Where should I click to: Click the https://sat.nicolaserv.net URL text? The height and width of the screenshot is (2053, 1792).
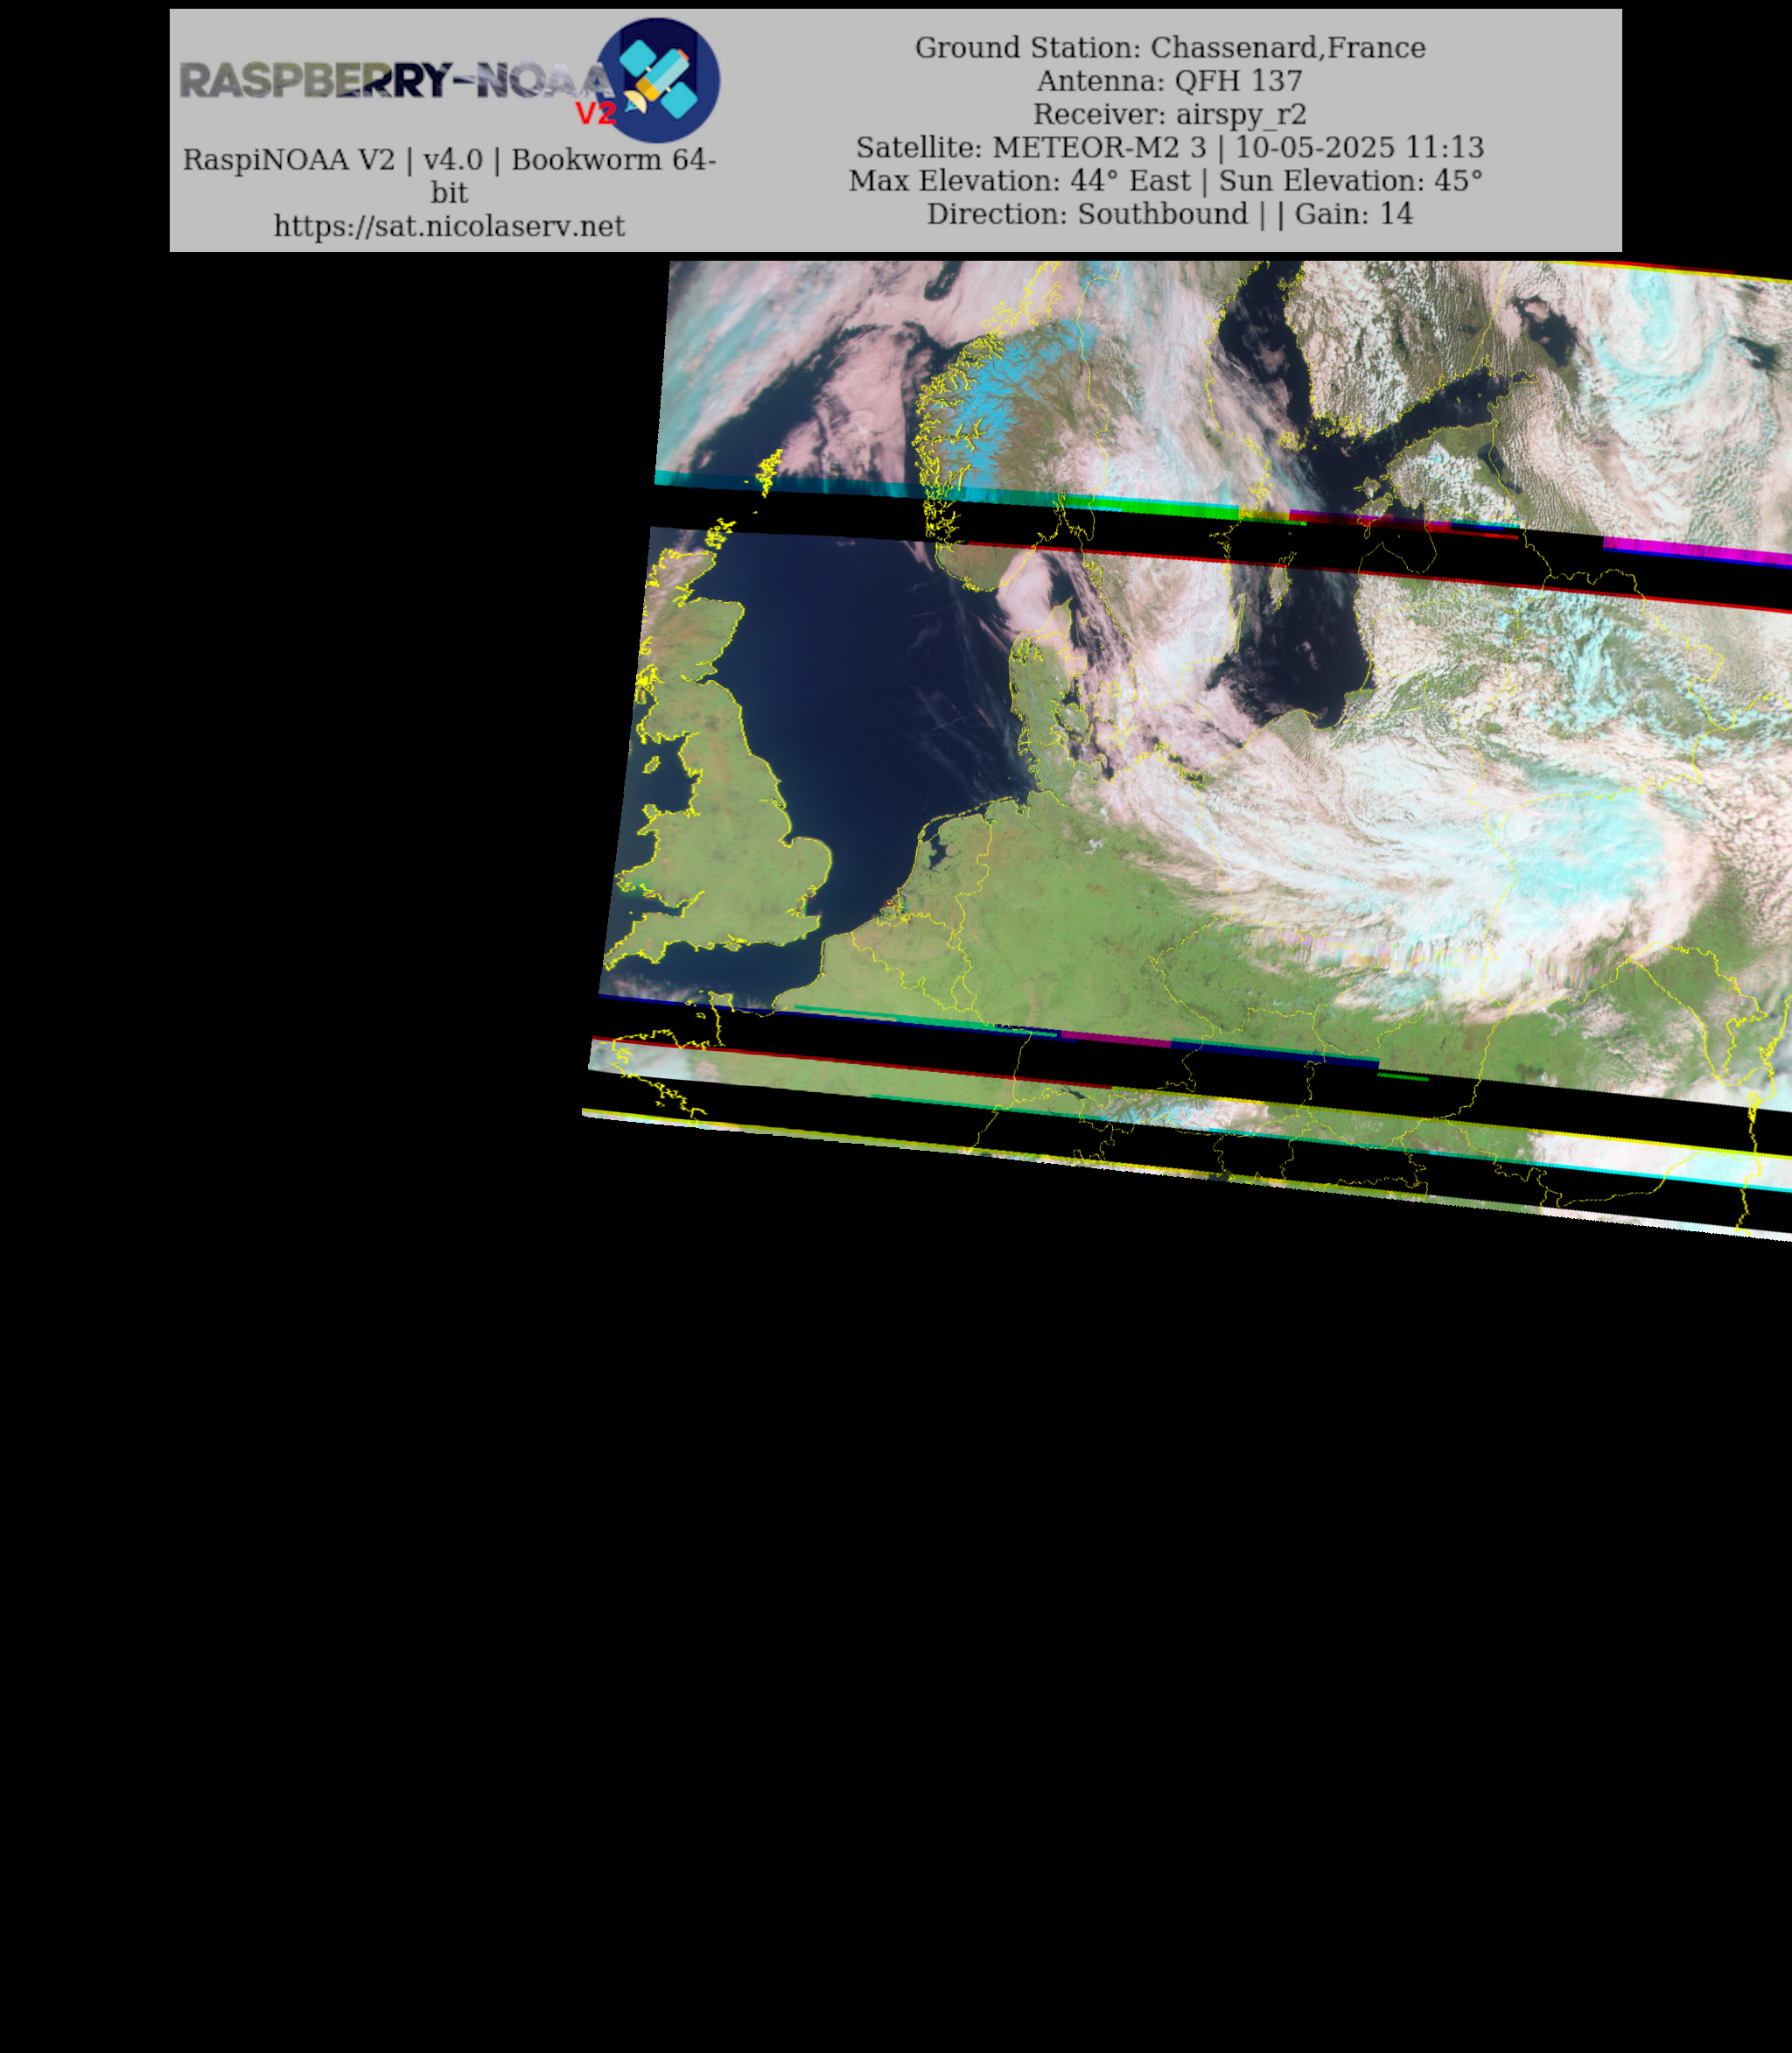[449, 226]
